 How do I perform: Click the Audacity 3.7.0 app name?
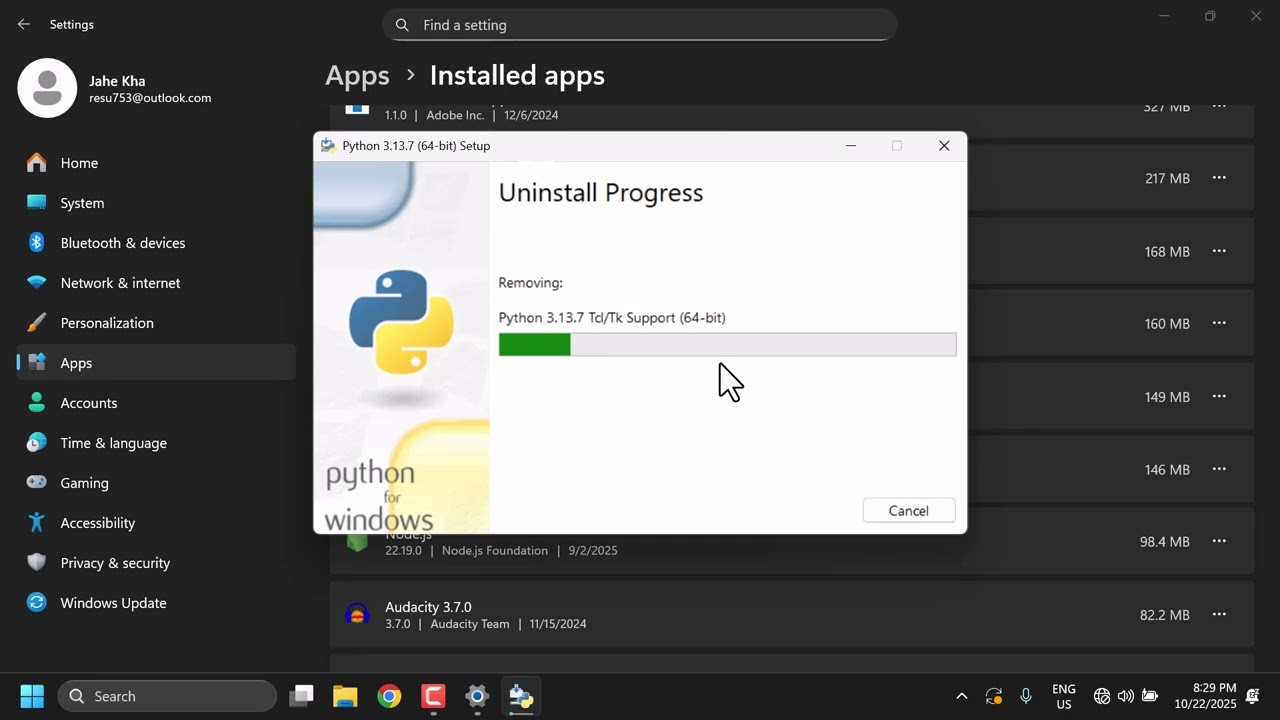pyautogui.click(x=428, y=607)
